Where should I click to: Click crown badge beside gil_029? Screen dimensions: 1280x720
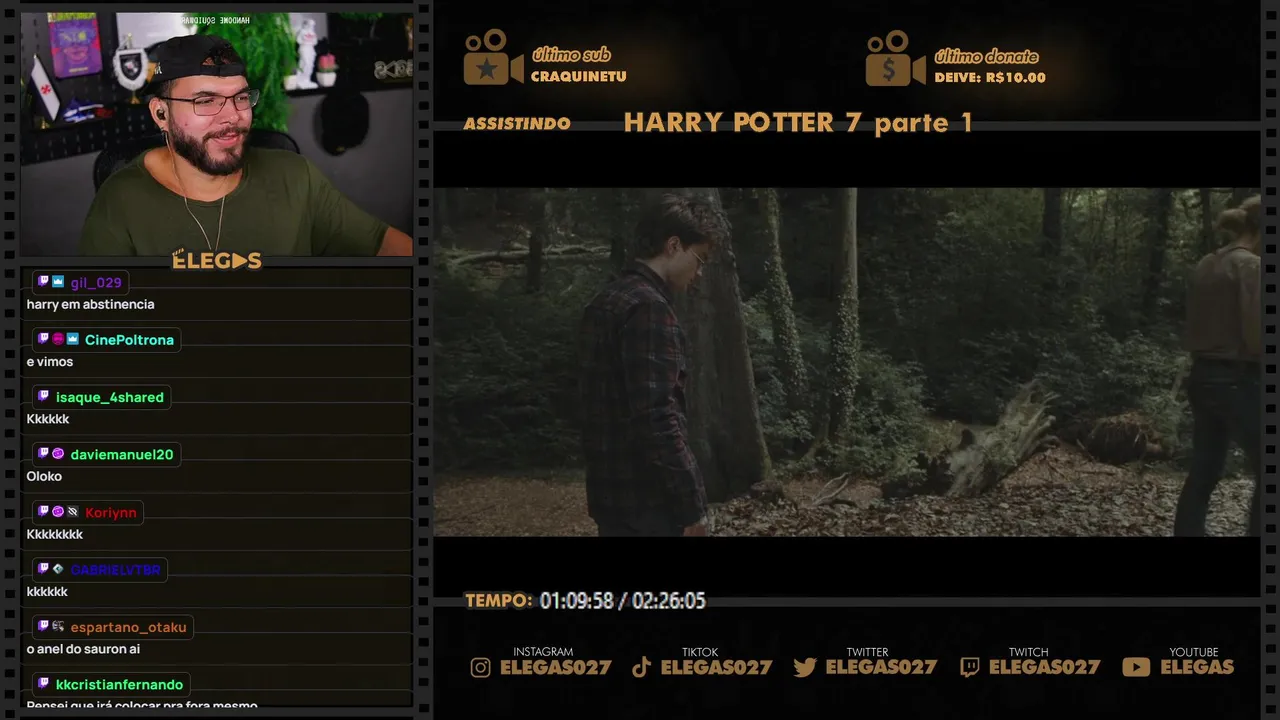(58, 282)
